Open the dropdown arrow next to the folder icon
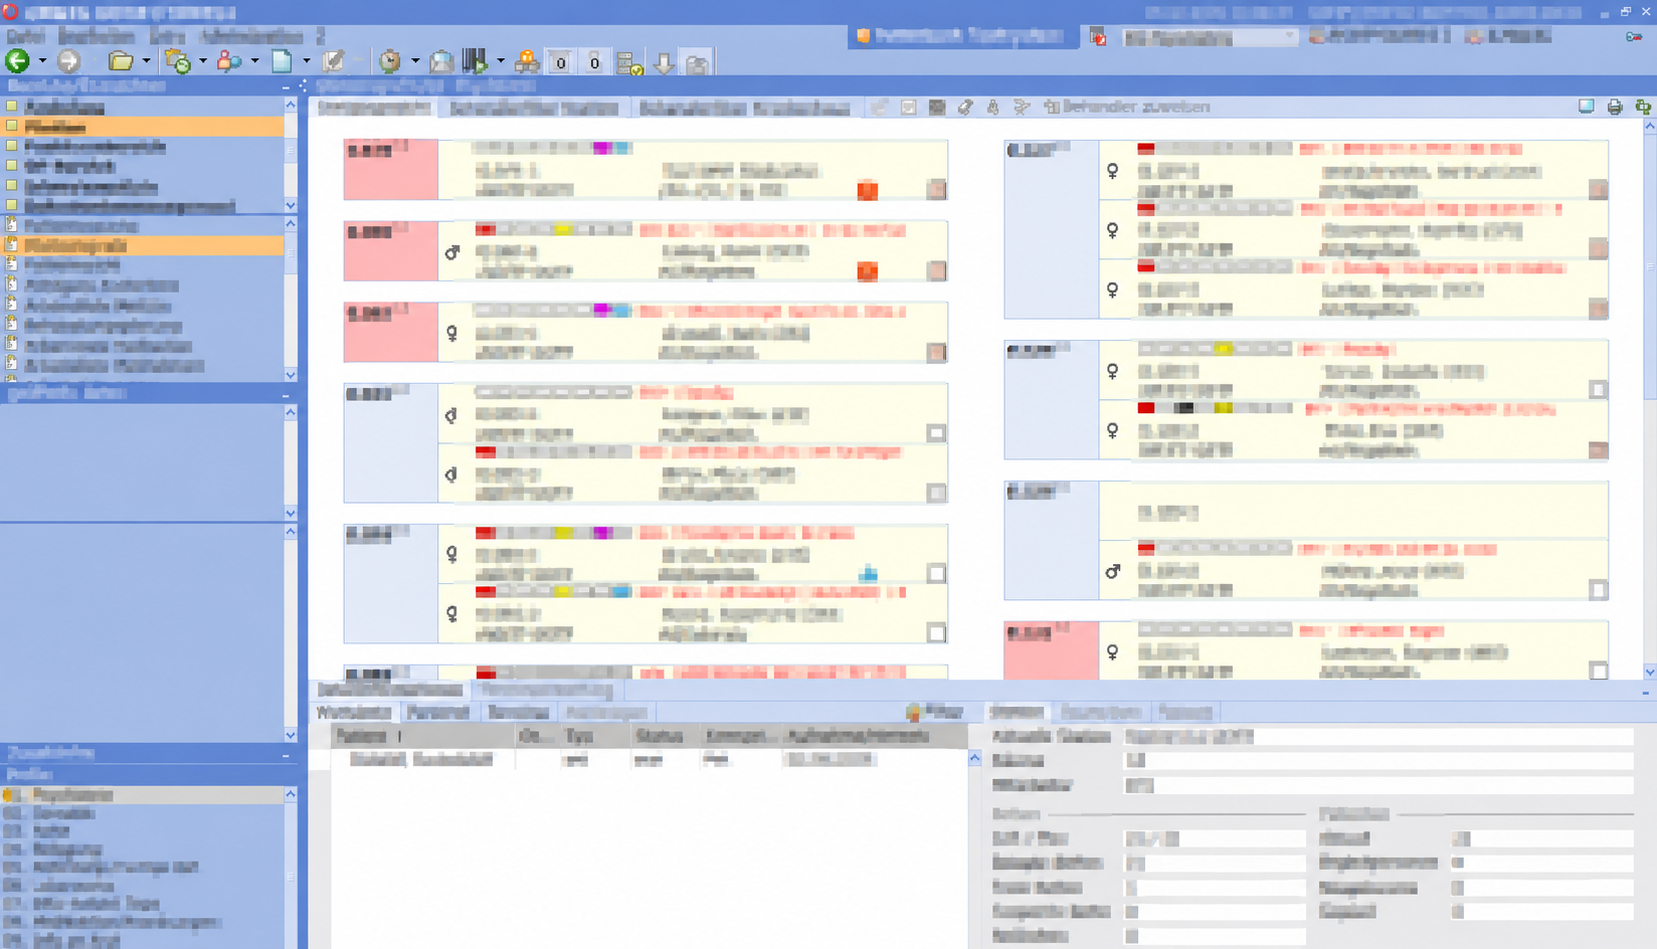This screenshot has height=949, width=1657. point(146,62)
